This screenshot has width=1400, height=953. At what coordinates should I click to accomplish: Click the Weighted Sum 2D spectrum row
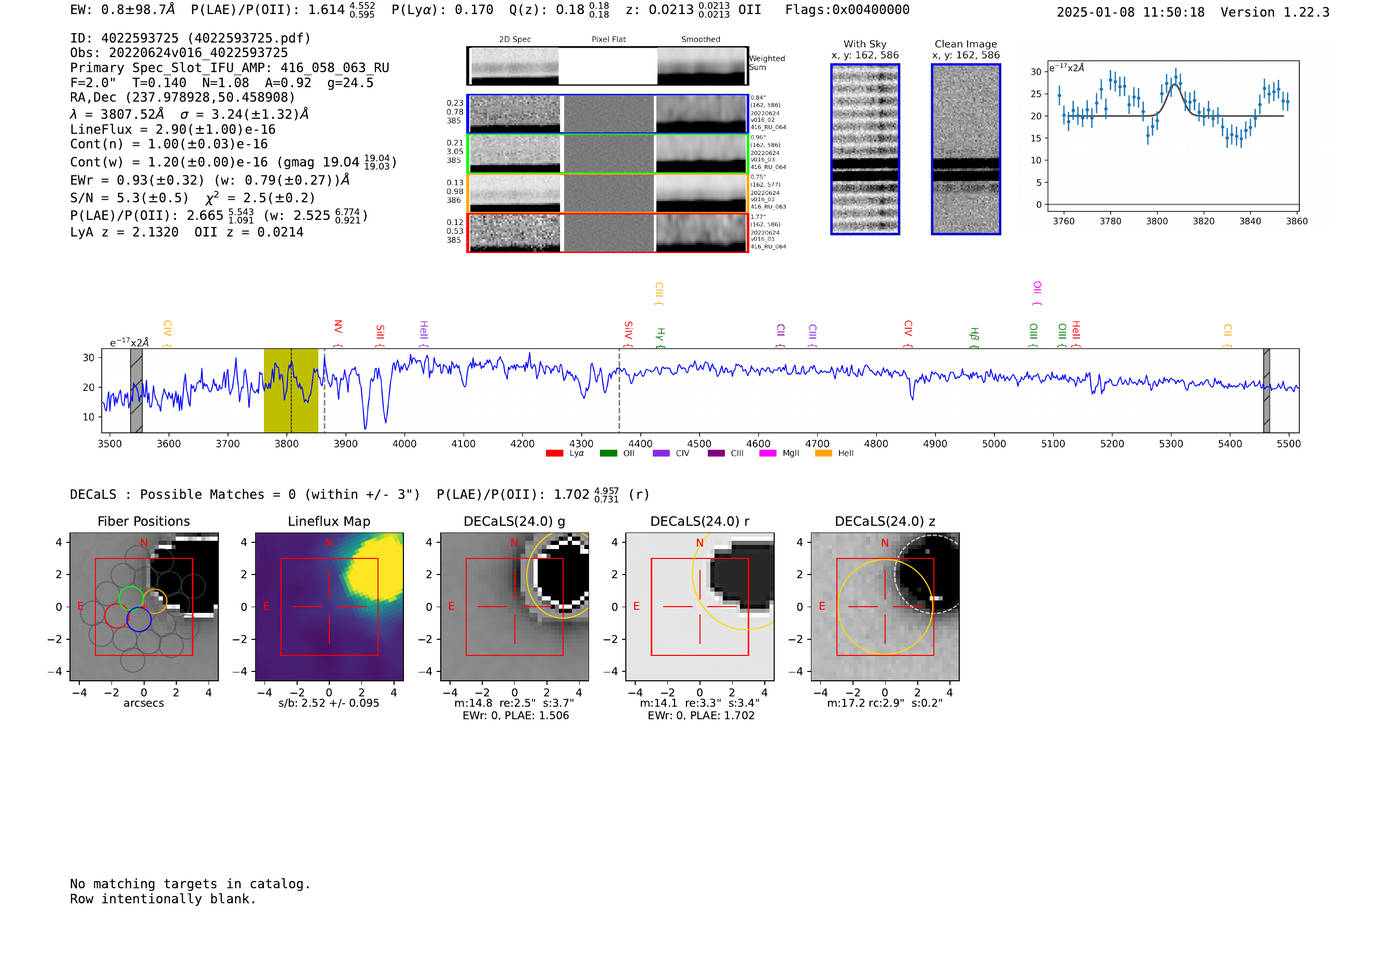coord(607,66)
